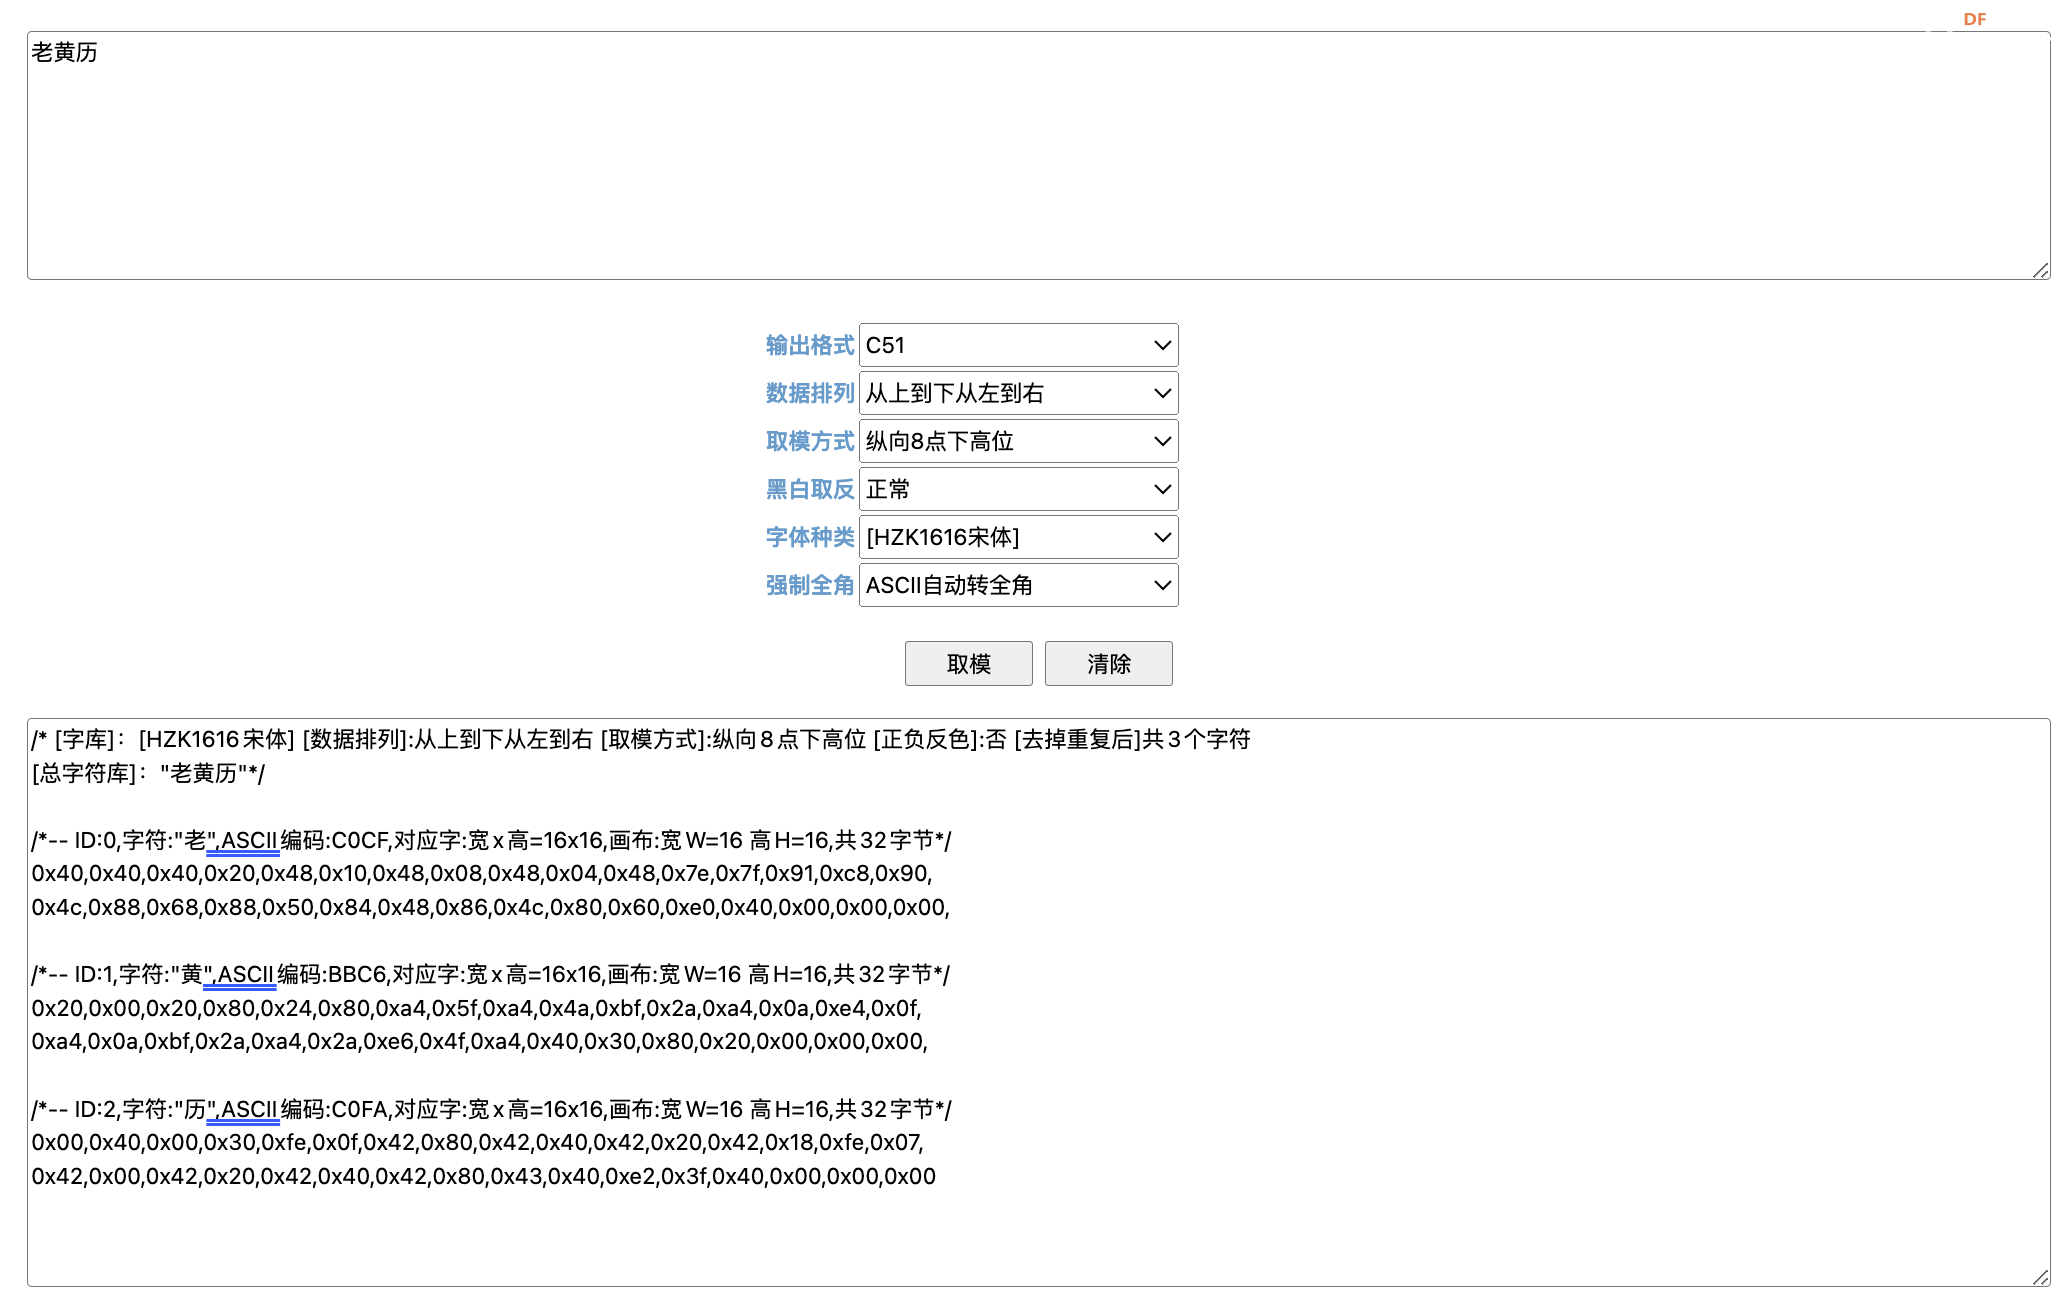
Task: Click into the input text area containing 老黄历
Action: [x=1038, y=155]
